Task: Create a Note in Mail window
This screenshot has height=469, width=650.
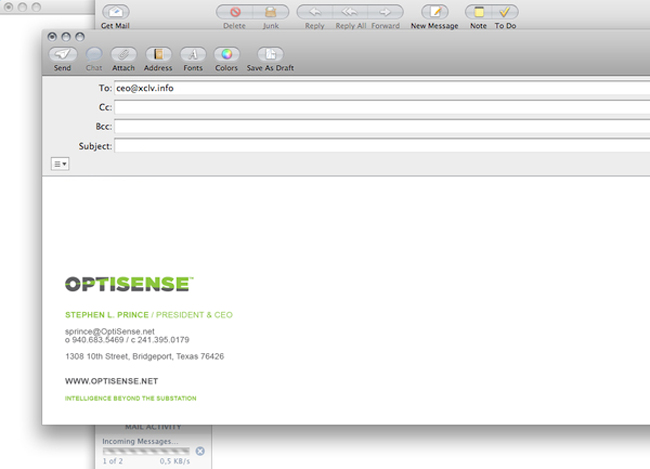Action: click(x=478, y=12)
